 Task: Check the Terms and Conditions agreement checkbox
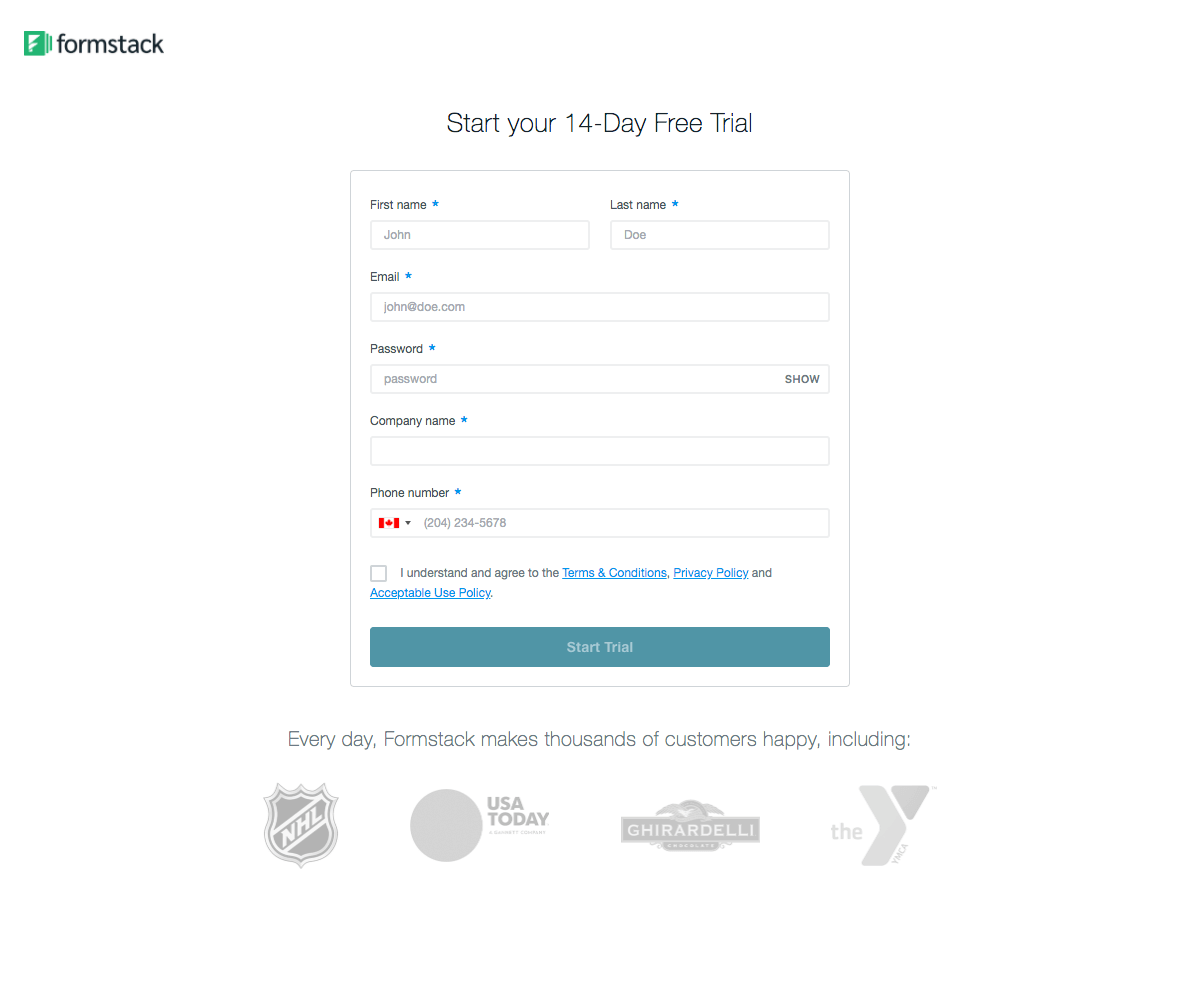(378, 573)
